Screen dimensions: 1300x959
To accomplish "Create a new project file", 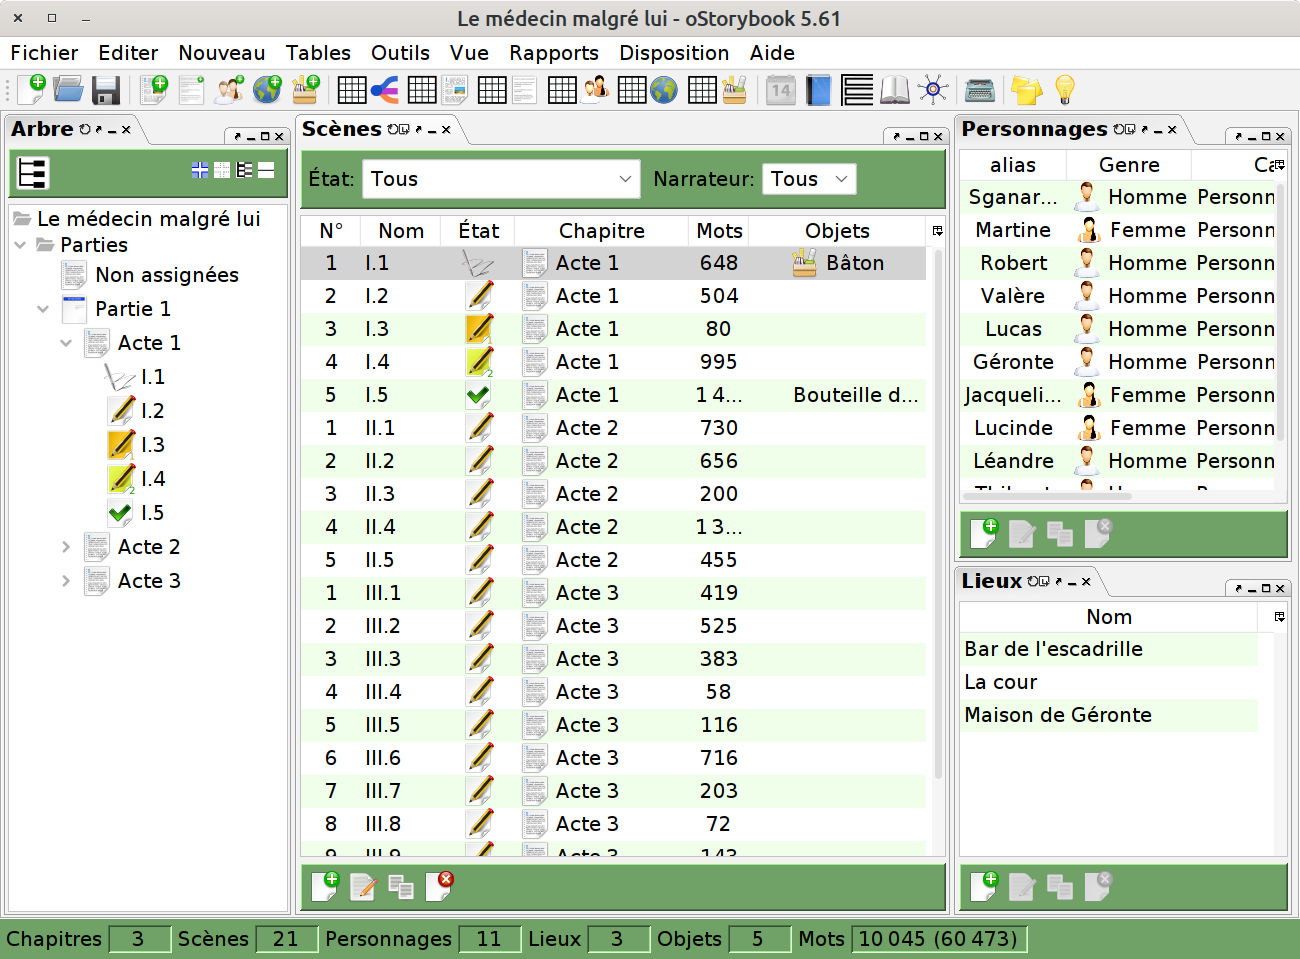I will 31,90.
